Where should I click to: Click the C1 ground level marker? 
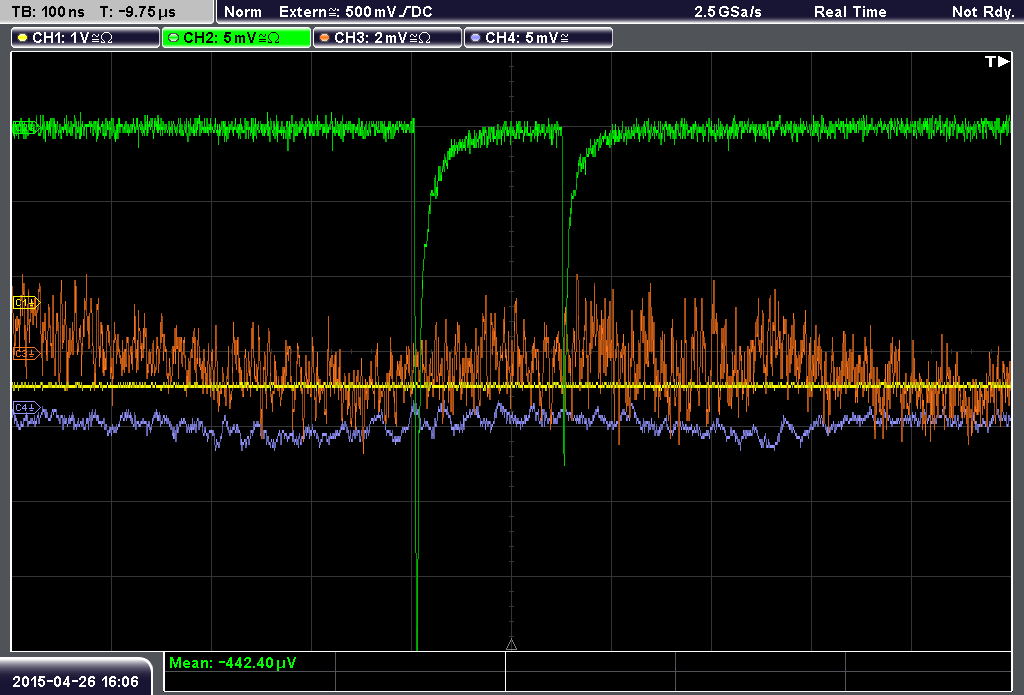tap(26, 302)
